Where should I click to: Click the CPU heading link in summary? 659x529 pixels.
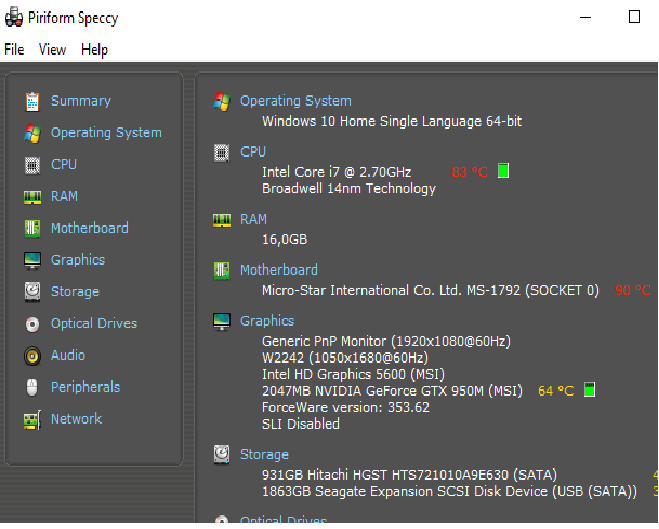point(253,152)
